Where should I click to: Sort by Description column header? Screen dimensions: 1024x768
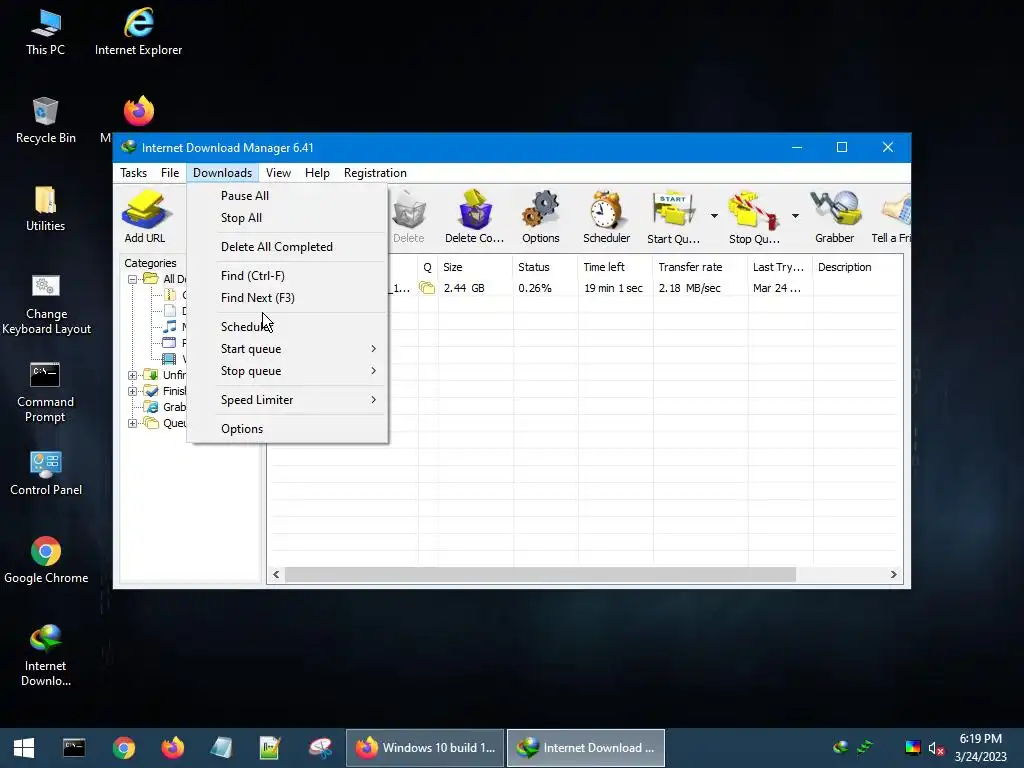click(857, 267)
